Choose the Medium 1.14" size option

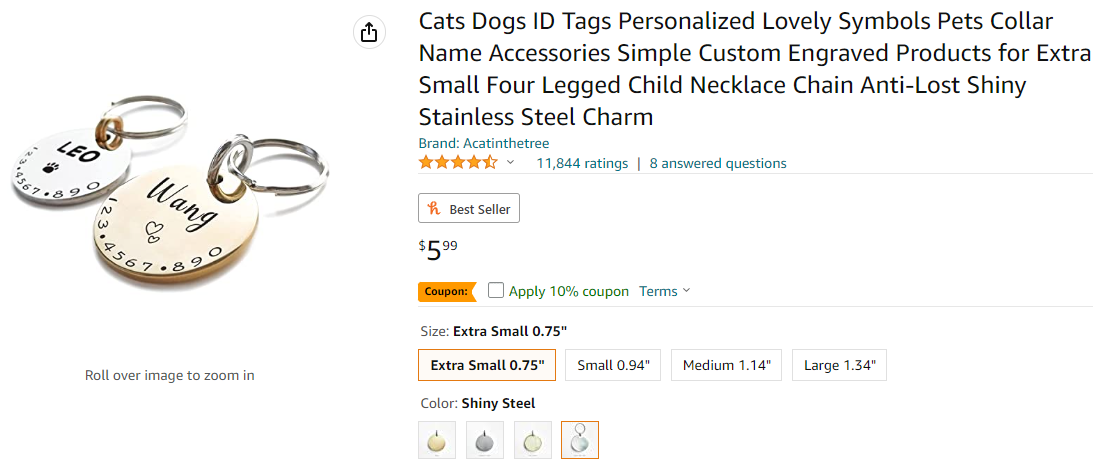[726, 365]
